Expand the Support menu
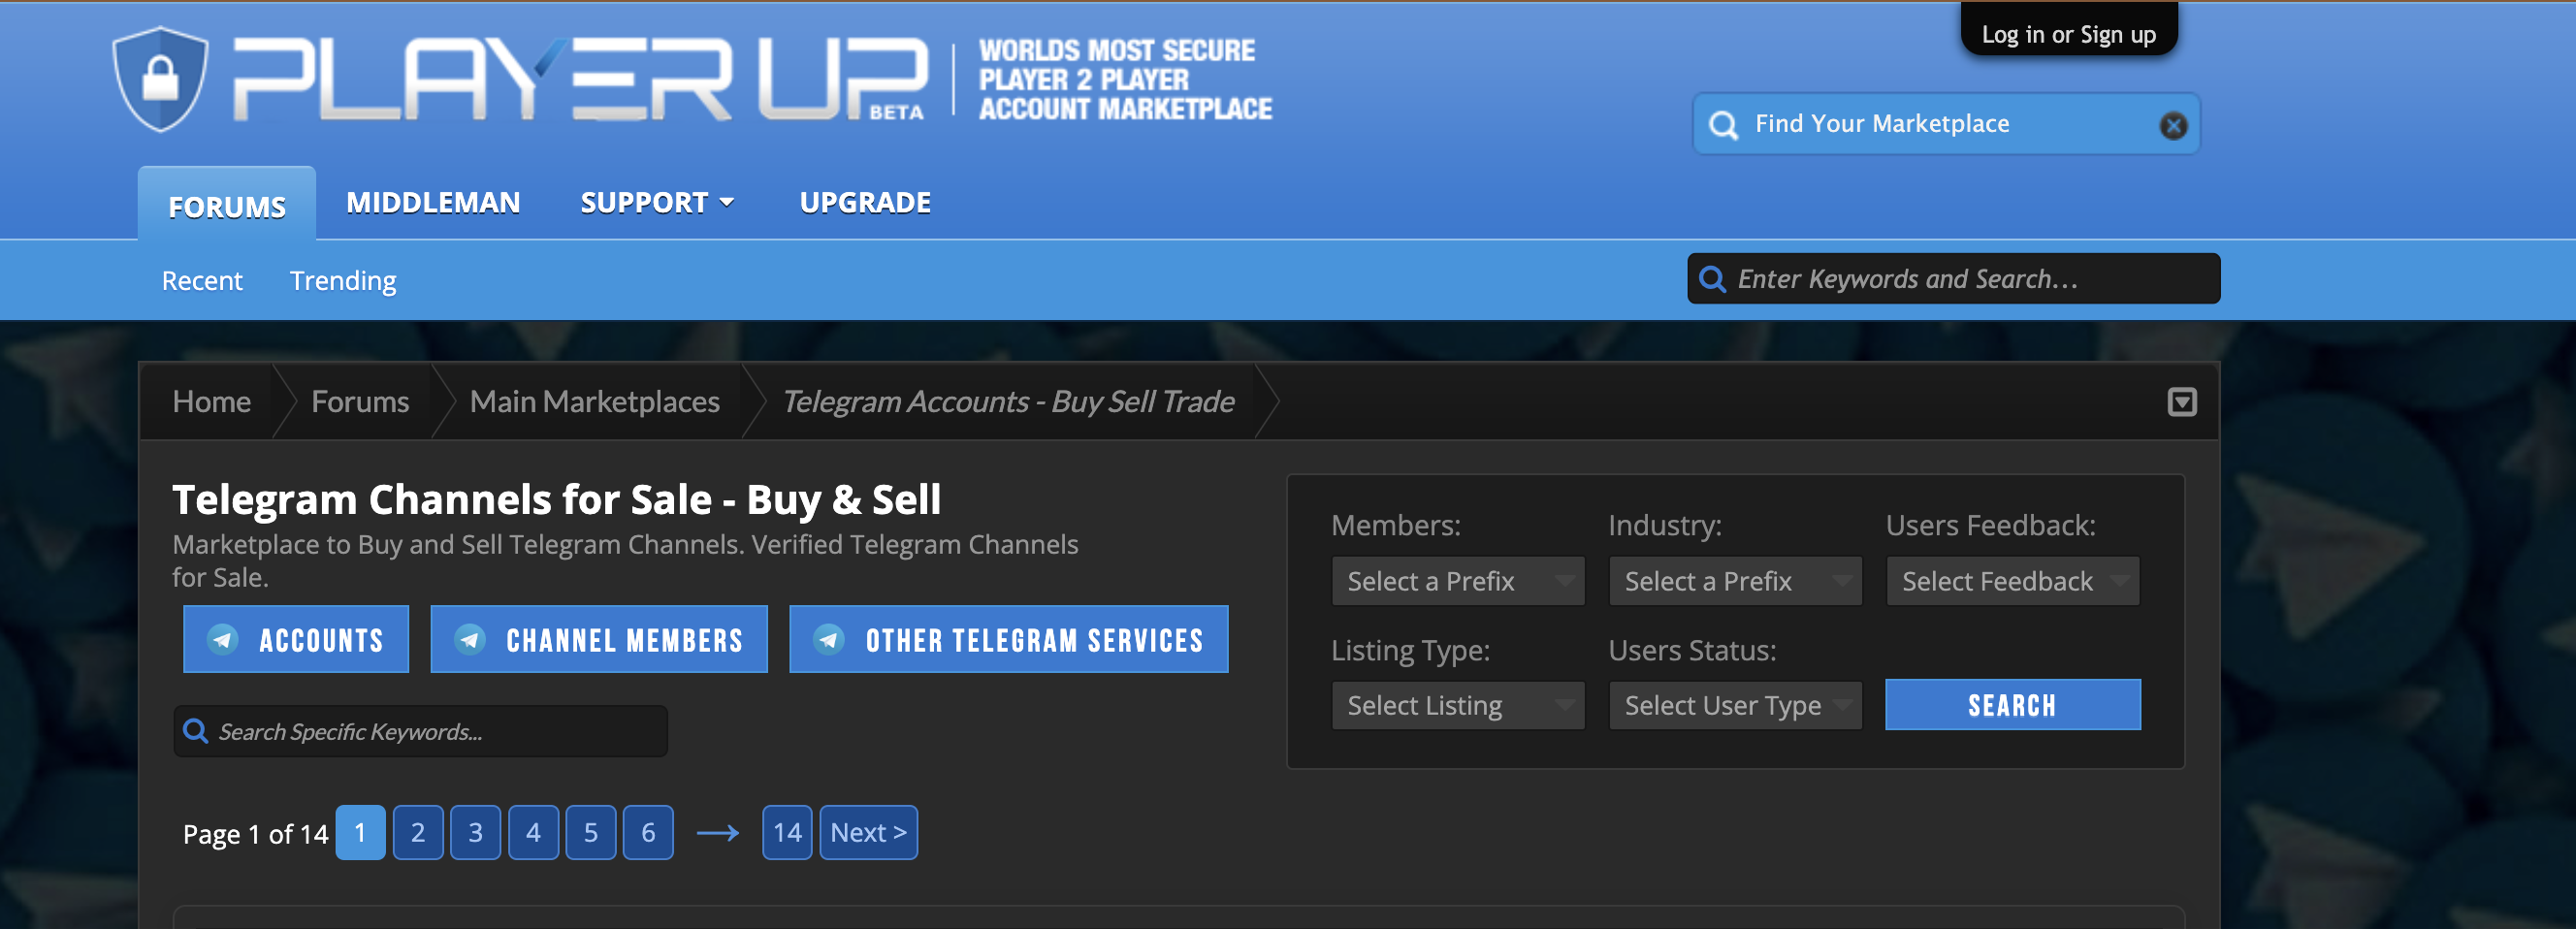2576x929 pixels. [658, 203]
